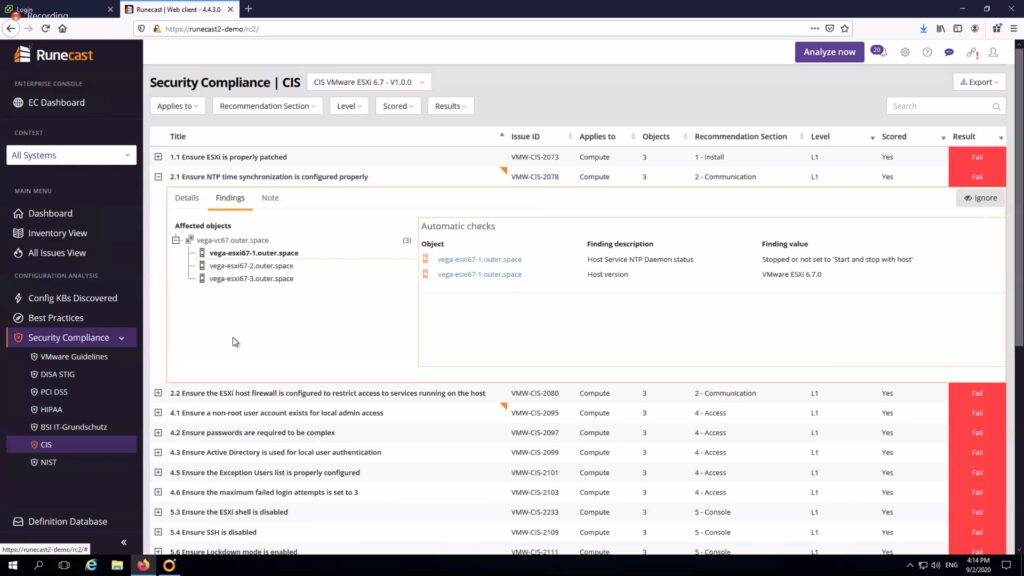Click the connection status icon
Image resolution: width=1024 pixels, height=576 pixels.
pos(972,52)
